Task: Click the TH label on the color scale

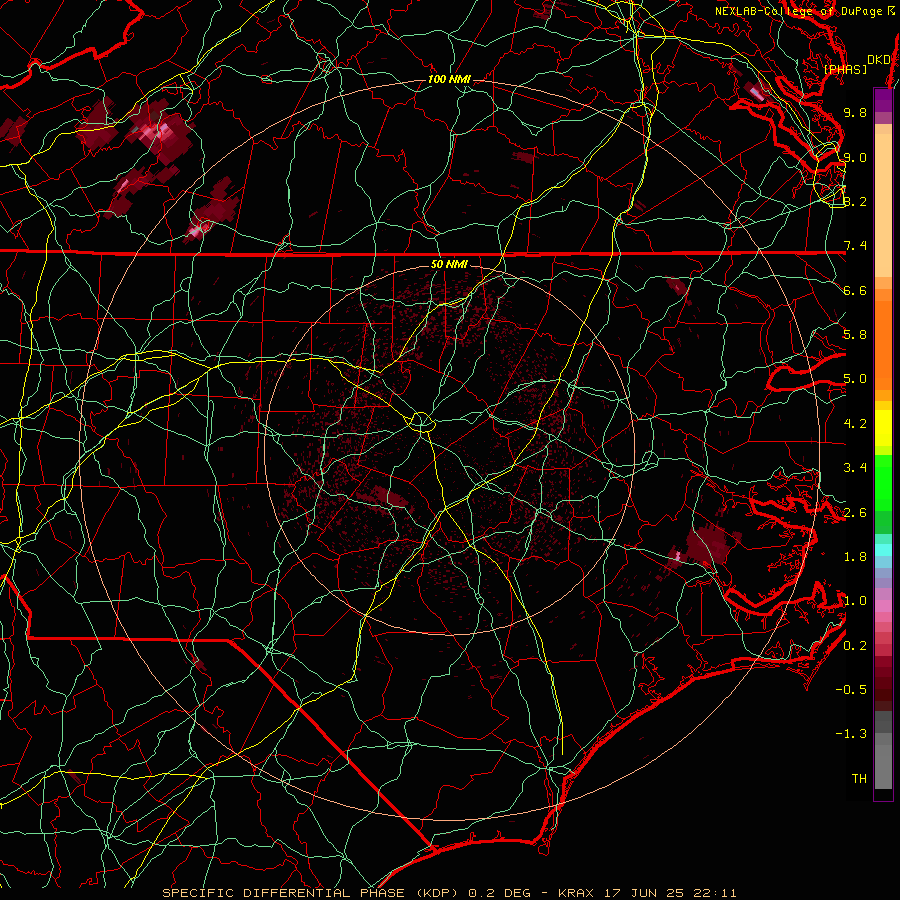Action: click(x=859, y=779)
